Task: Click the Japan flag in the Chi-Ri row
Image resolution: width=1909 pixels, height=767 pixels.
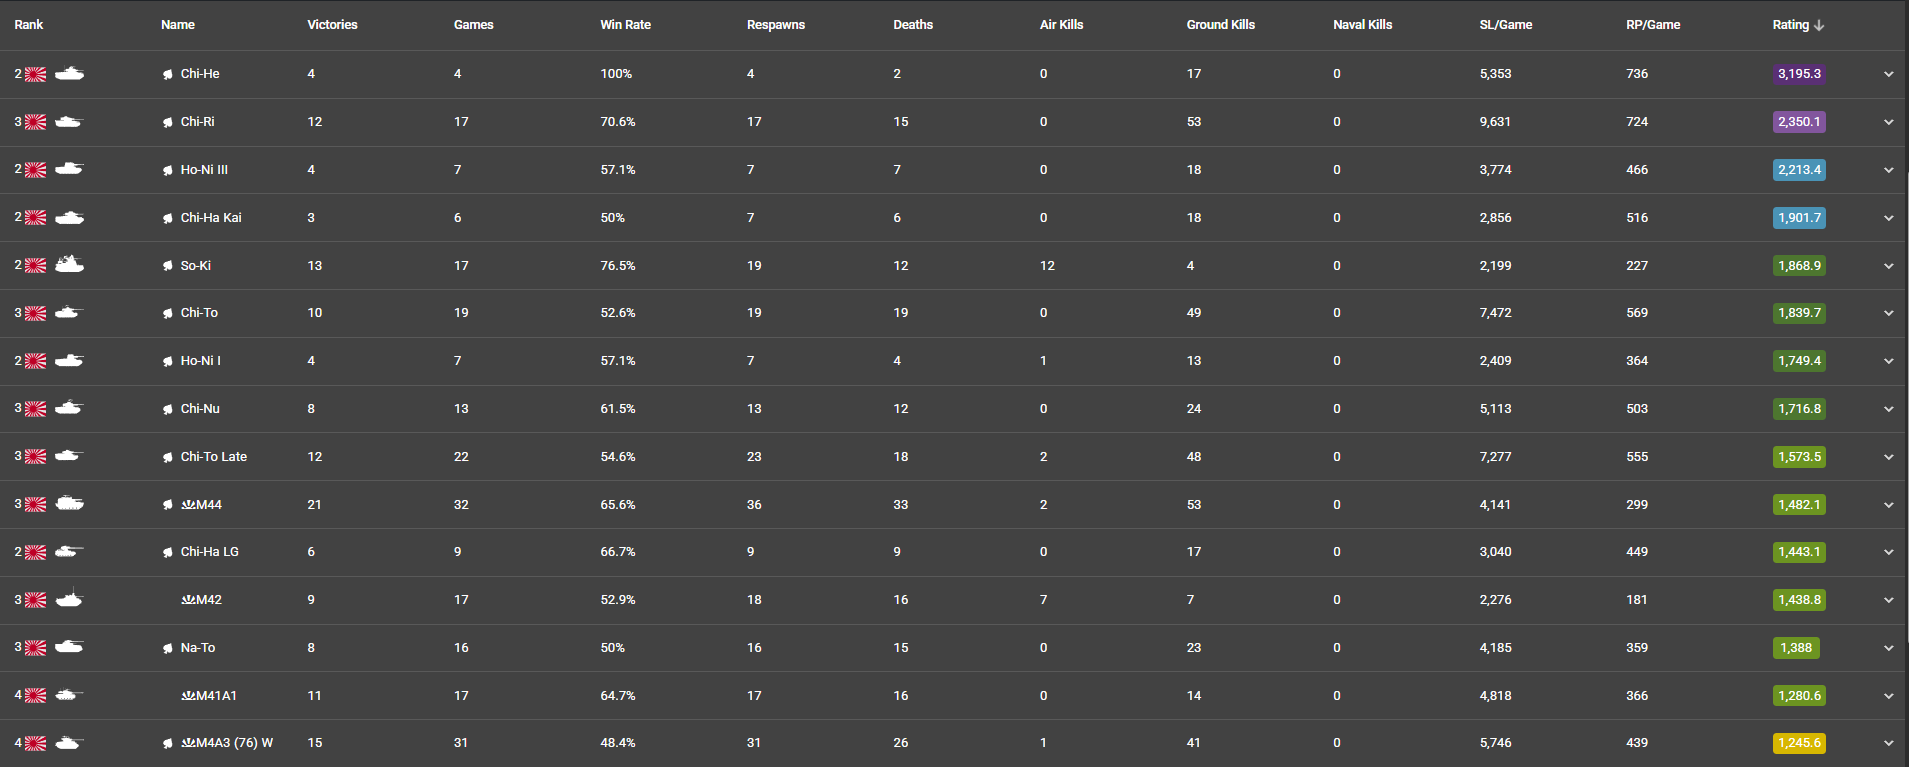Action: 35,122
